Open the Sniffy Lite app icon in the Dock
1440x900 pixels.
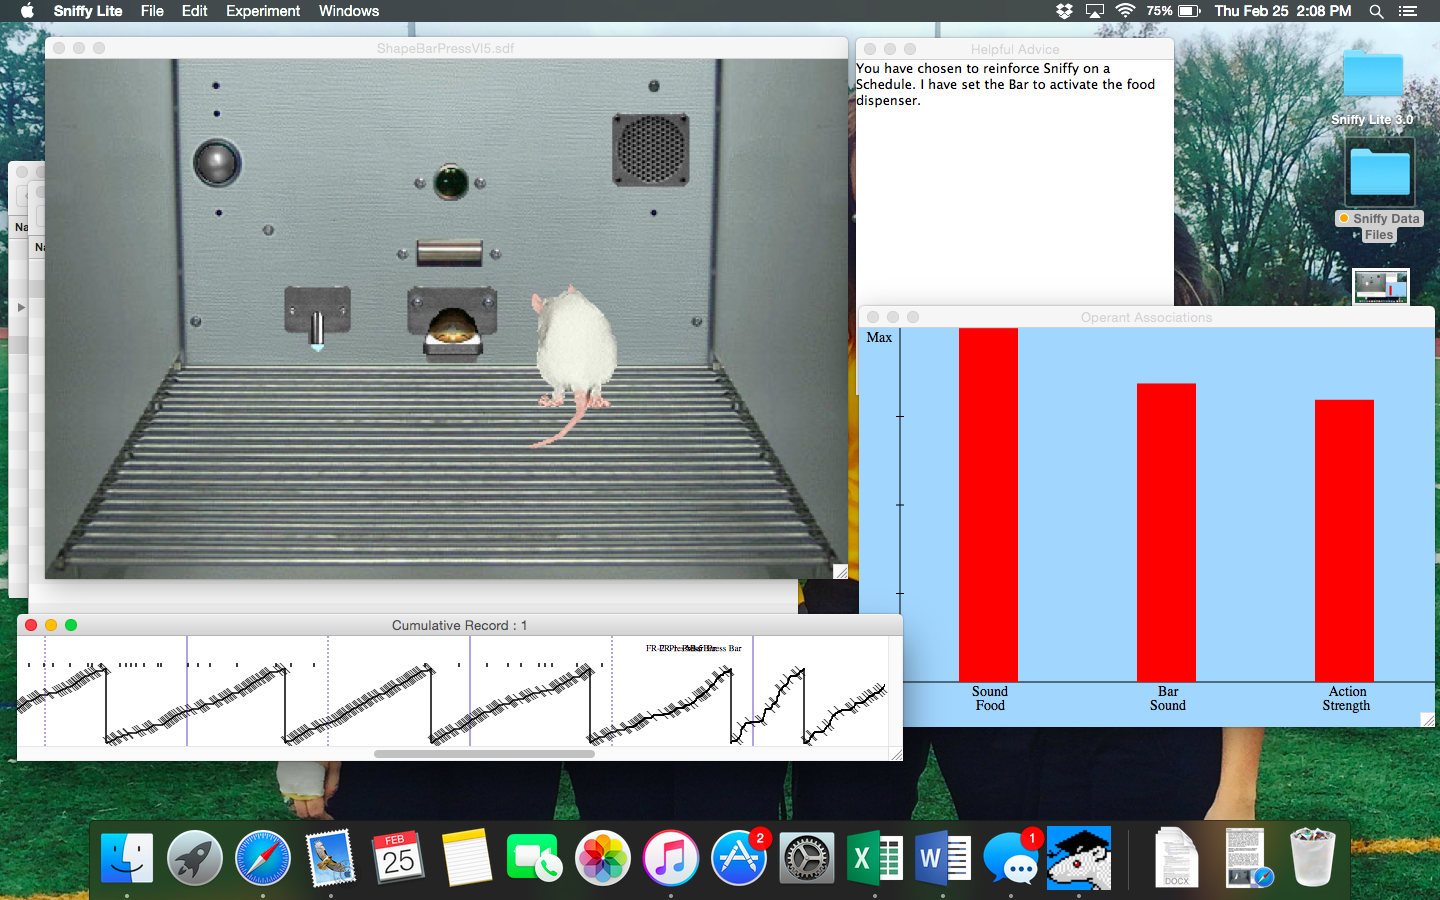click(x=1079, y=857)
